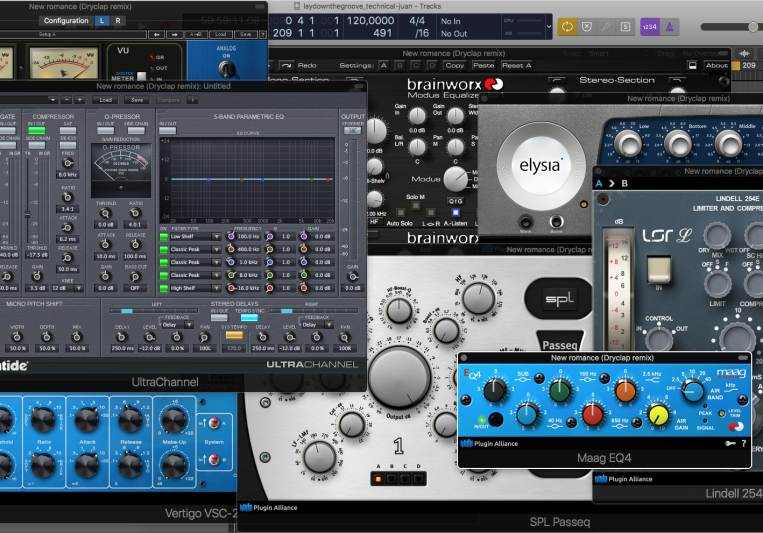The width and height of the screenshot is (763, 533).
Task: Click the brainworx Paste button
Action: pos(483,65)
